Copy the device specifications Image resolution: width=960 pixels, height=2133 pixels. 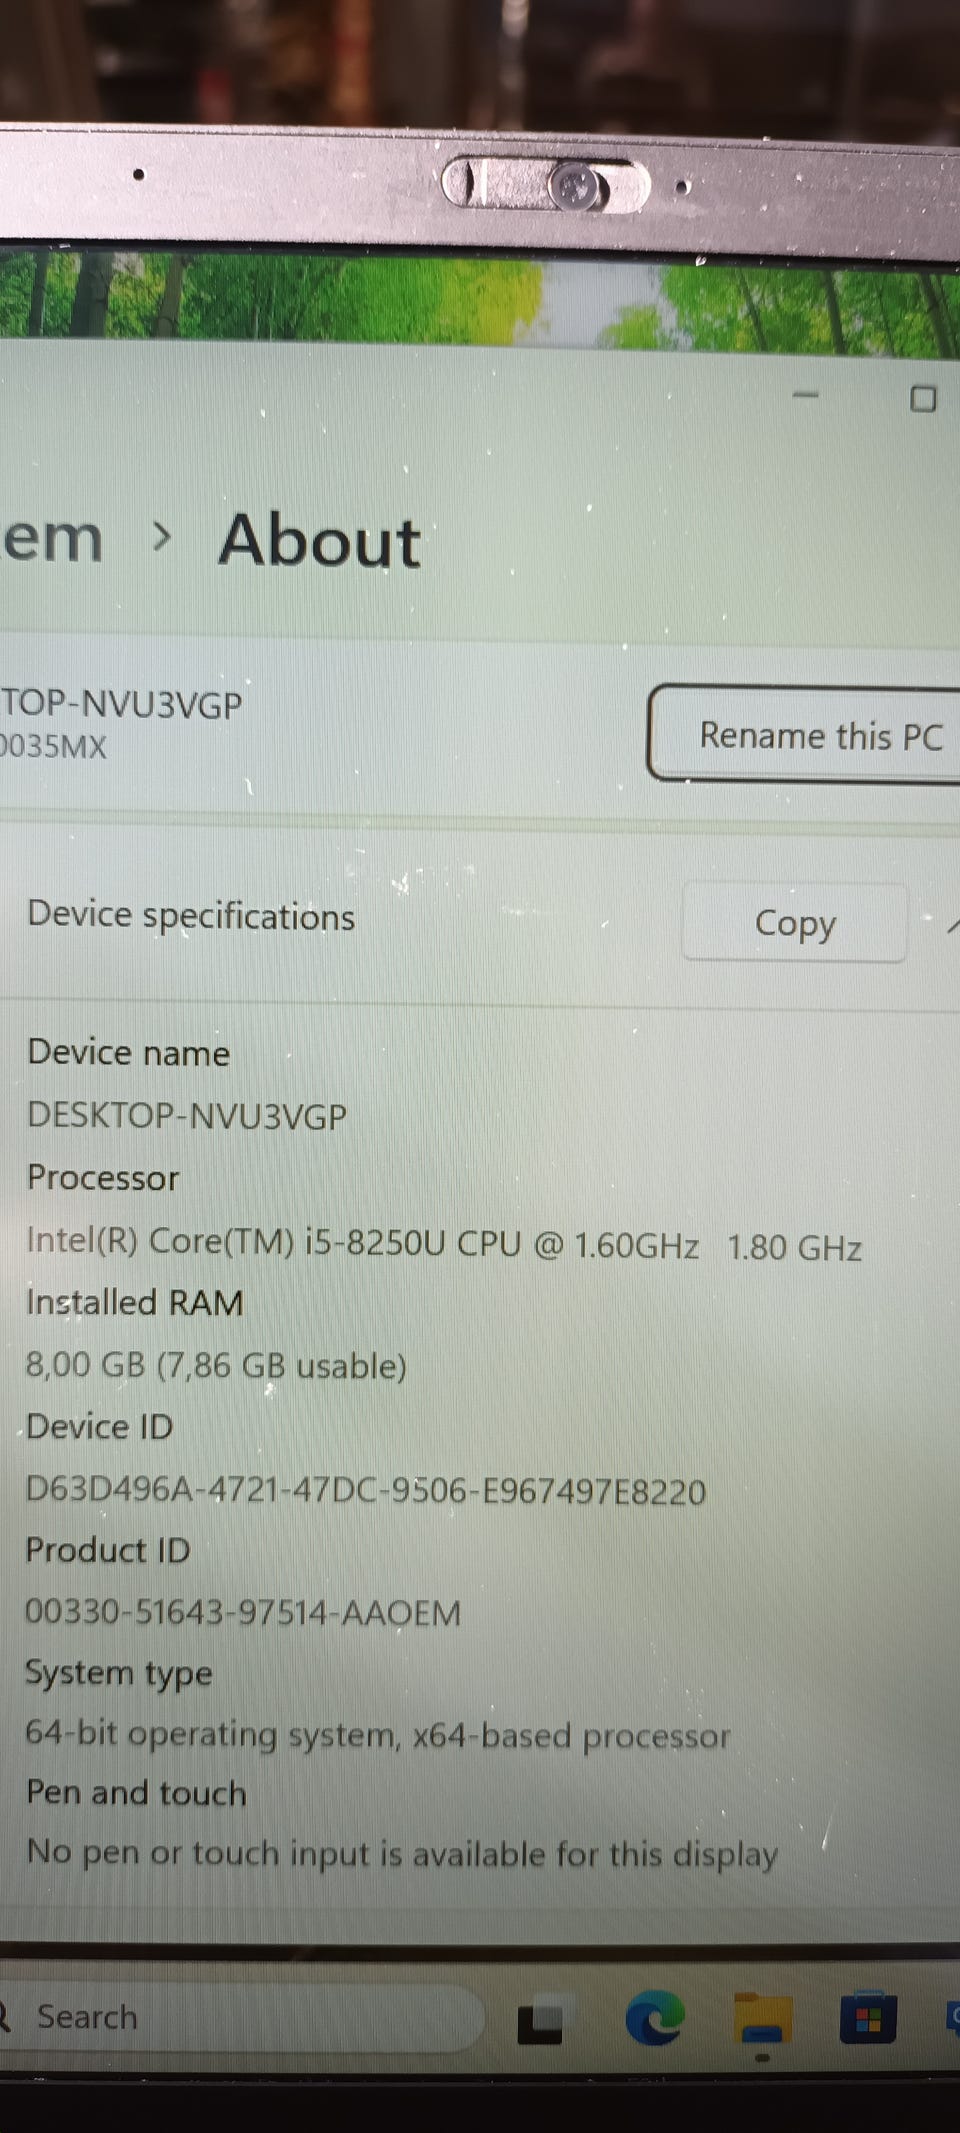(x=794, y=923)
